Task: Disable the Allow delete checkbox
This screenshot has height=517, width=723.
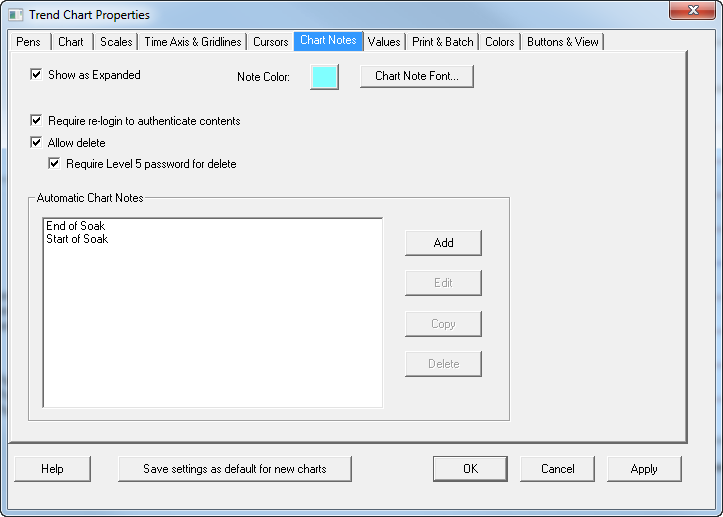Action: point(37,143)
